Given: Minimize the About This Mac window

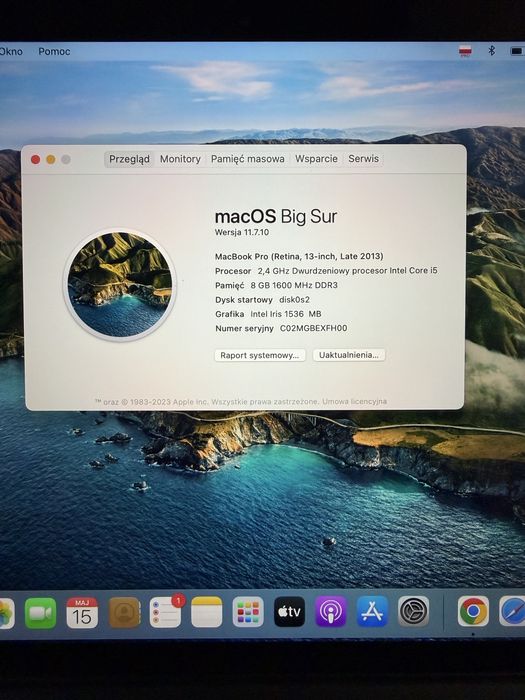Looking at the screenshot, I should point(51,159).
